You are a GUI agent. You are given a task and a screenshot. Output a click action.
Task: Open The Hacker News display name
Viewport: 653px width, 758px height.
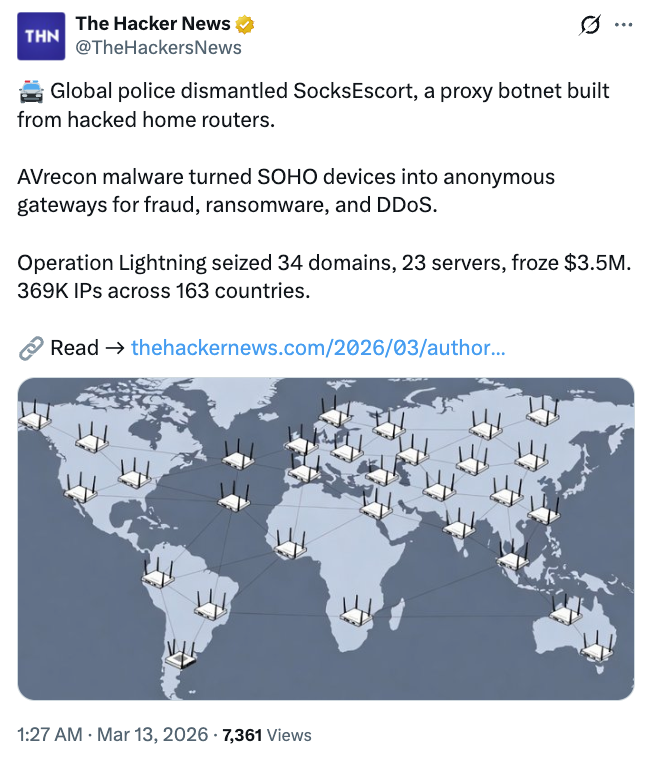[153, 24]
